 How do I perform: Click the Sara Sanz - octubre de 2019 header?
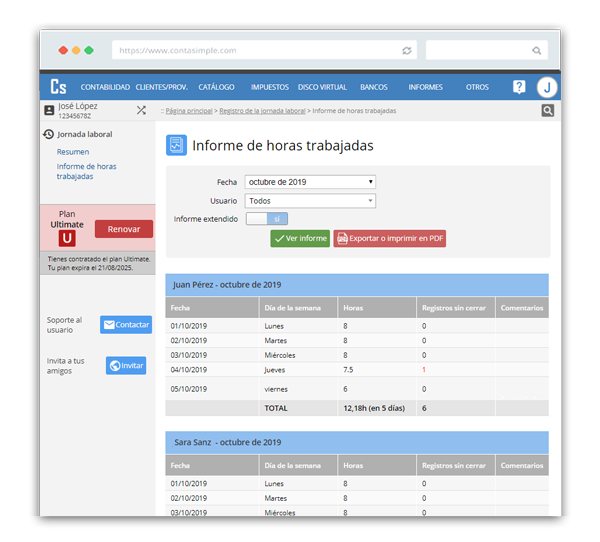coord(357,442)
